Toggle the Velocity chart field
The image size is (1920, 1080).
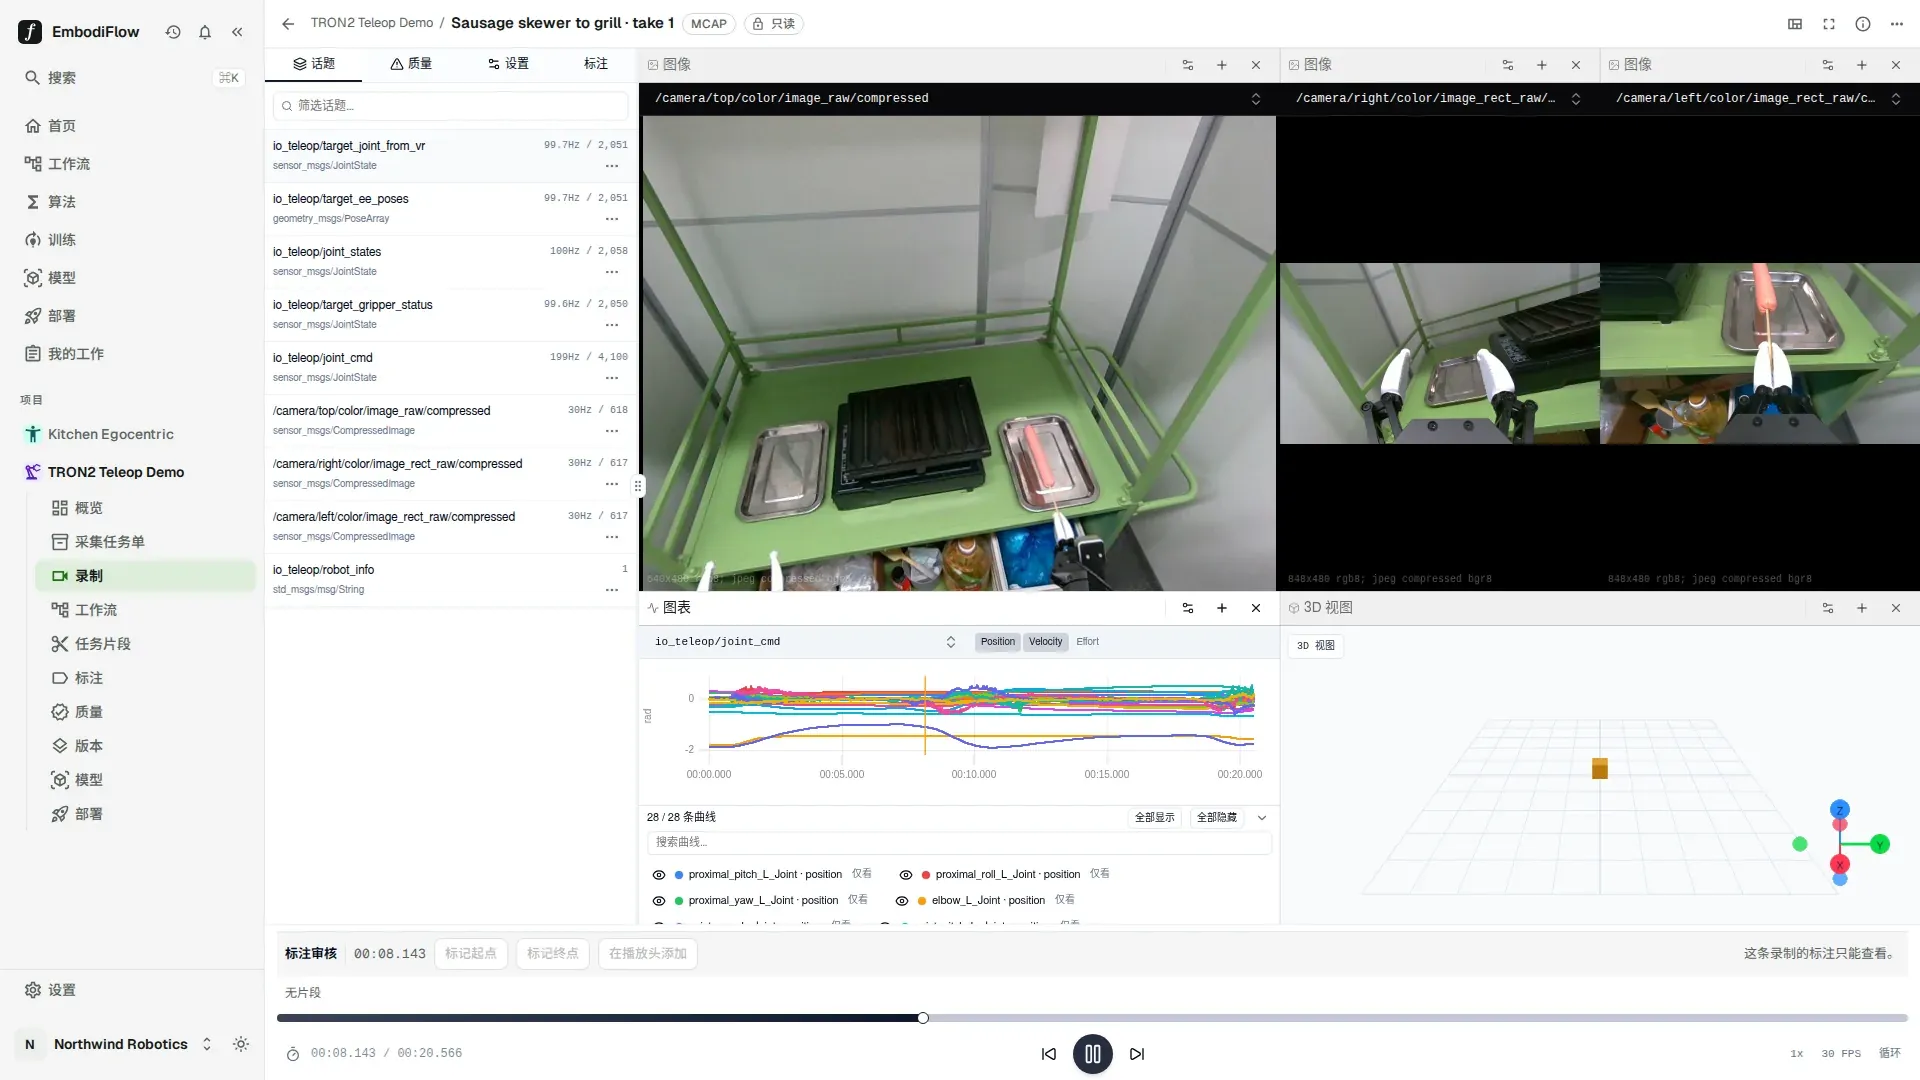click(x=1046, y=642)
